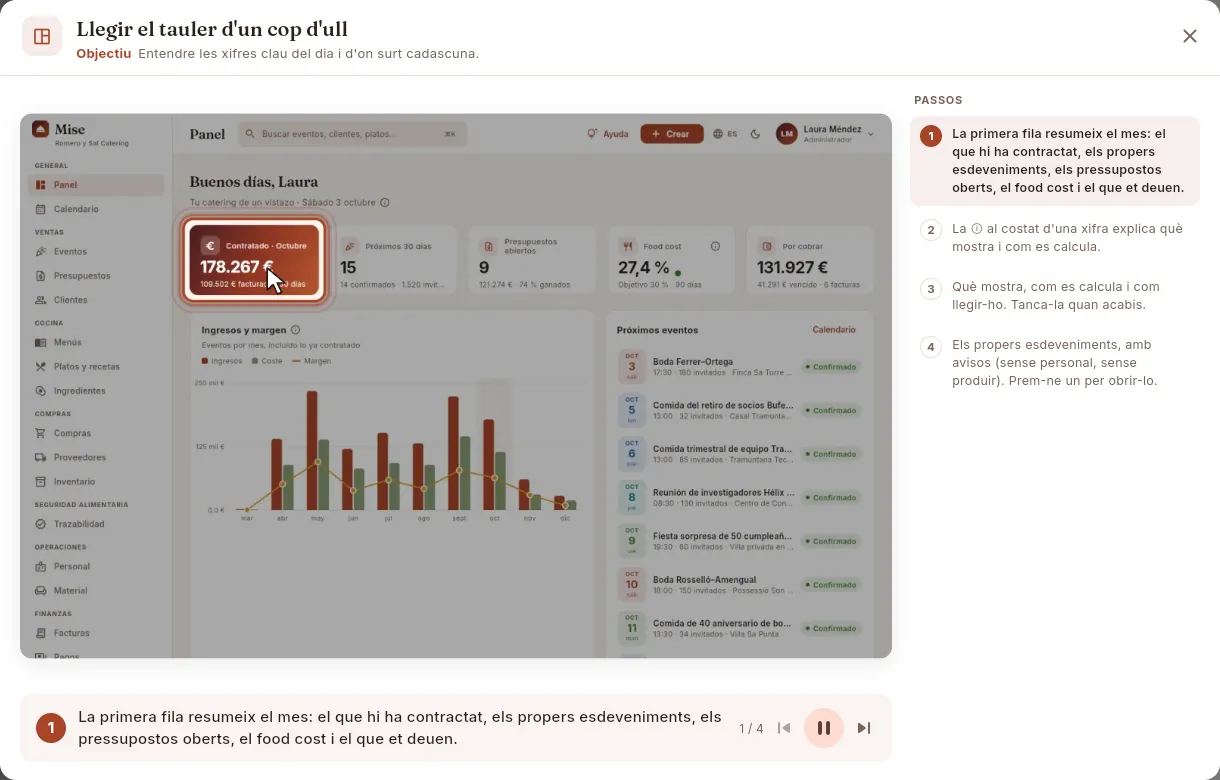Click the 'Crear' button in the preview
Image resolution: width=1220 pixels, height=780 pixels.
coord(671,134)
